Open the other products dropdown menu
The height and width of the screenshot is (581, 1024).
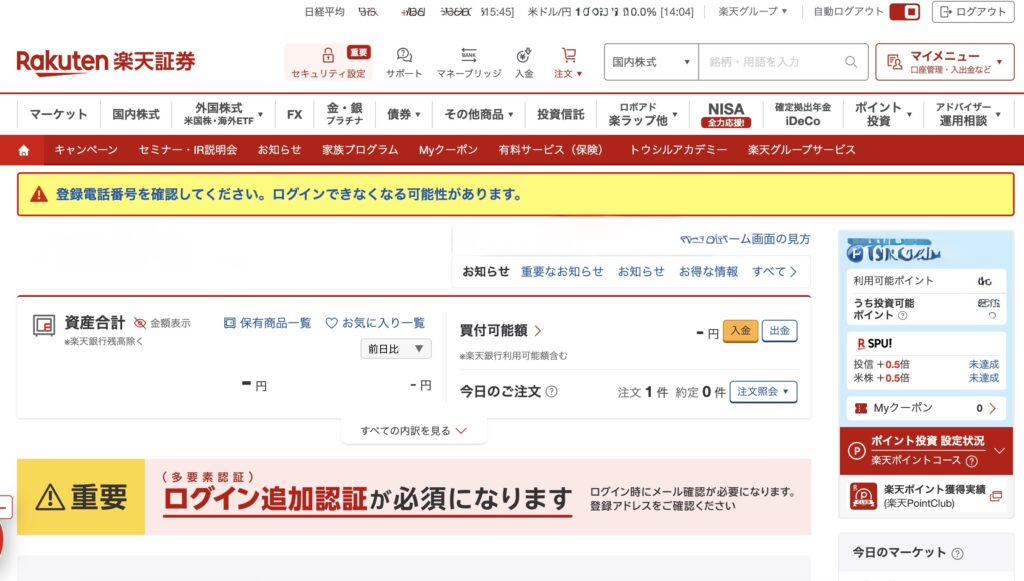[x=479, y=114]
